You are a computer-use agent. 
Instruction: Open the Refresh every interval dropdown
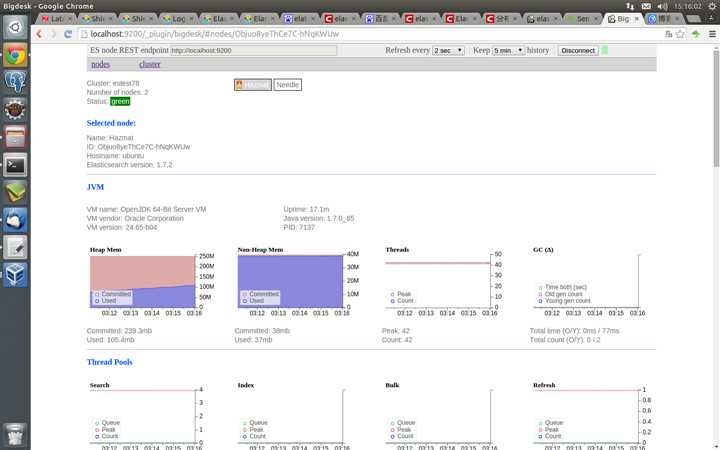[448, 51]
